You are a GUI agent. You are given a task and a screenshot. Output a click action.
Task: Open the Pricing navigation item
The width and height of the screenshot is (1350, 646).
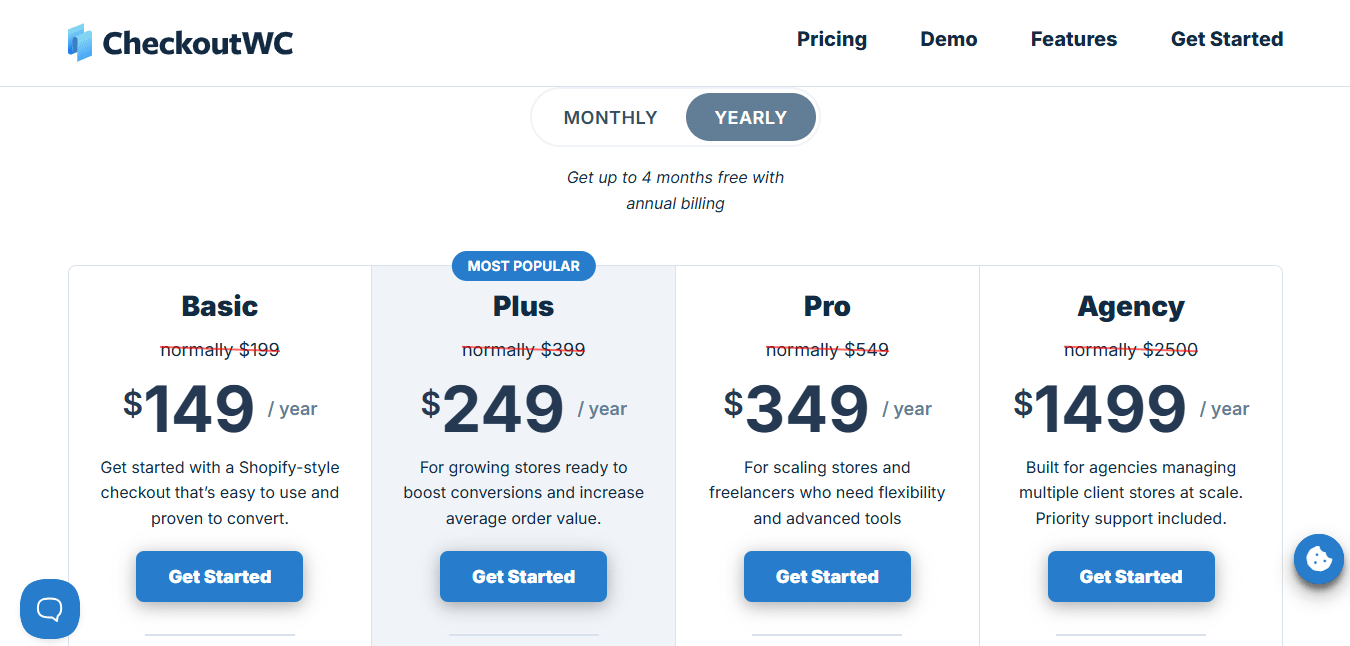coord(832,39)
